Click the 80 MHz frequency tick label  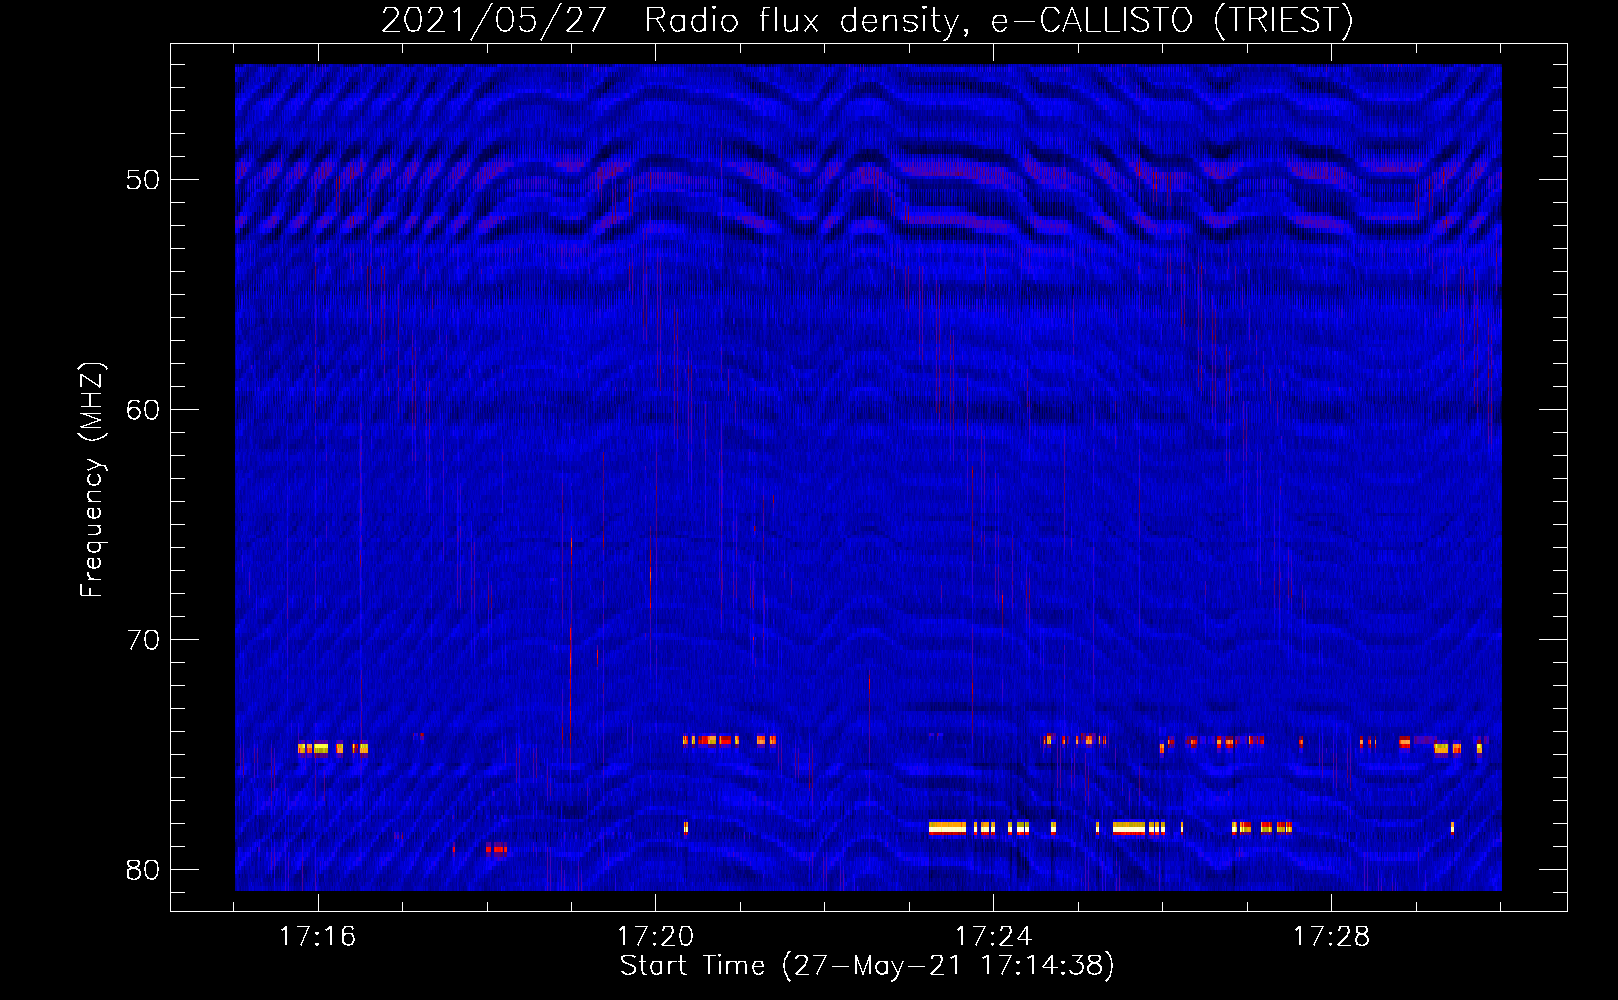[143, 870]
